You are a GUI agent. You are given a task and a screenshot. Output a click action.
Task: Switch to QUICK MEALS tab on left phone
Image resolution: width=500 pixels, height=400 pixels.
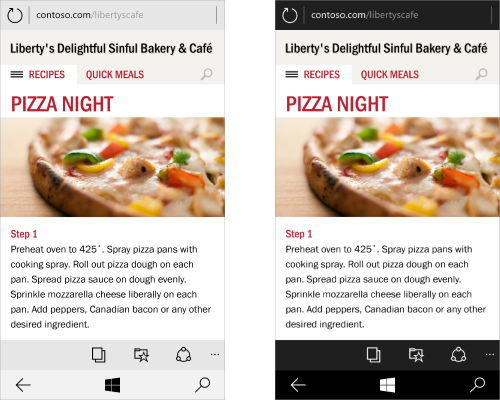coord(115,74)
